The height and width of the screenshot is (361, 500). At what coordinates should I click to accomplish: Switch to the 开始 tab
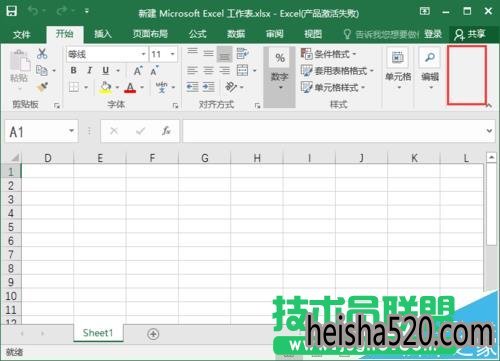pos(64,34)
